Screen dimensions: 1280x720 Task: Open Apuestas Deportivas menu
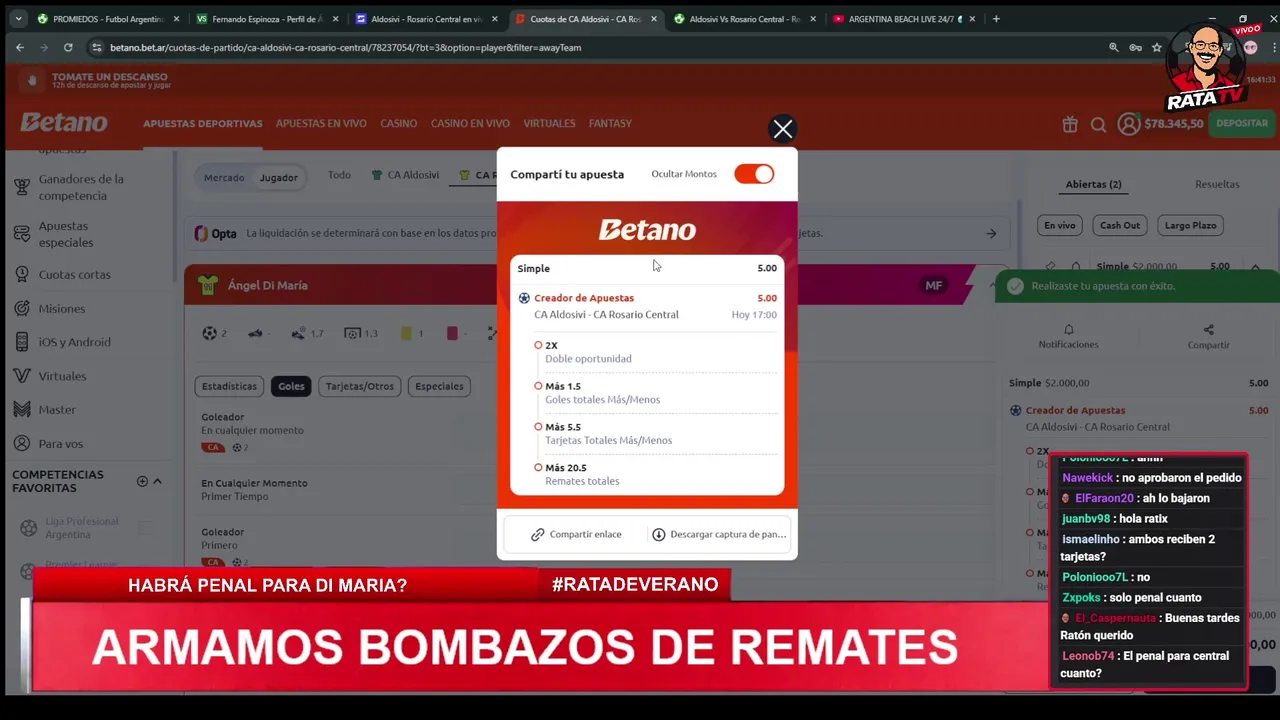pyautogui.click(x=202, y=124)
